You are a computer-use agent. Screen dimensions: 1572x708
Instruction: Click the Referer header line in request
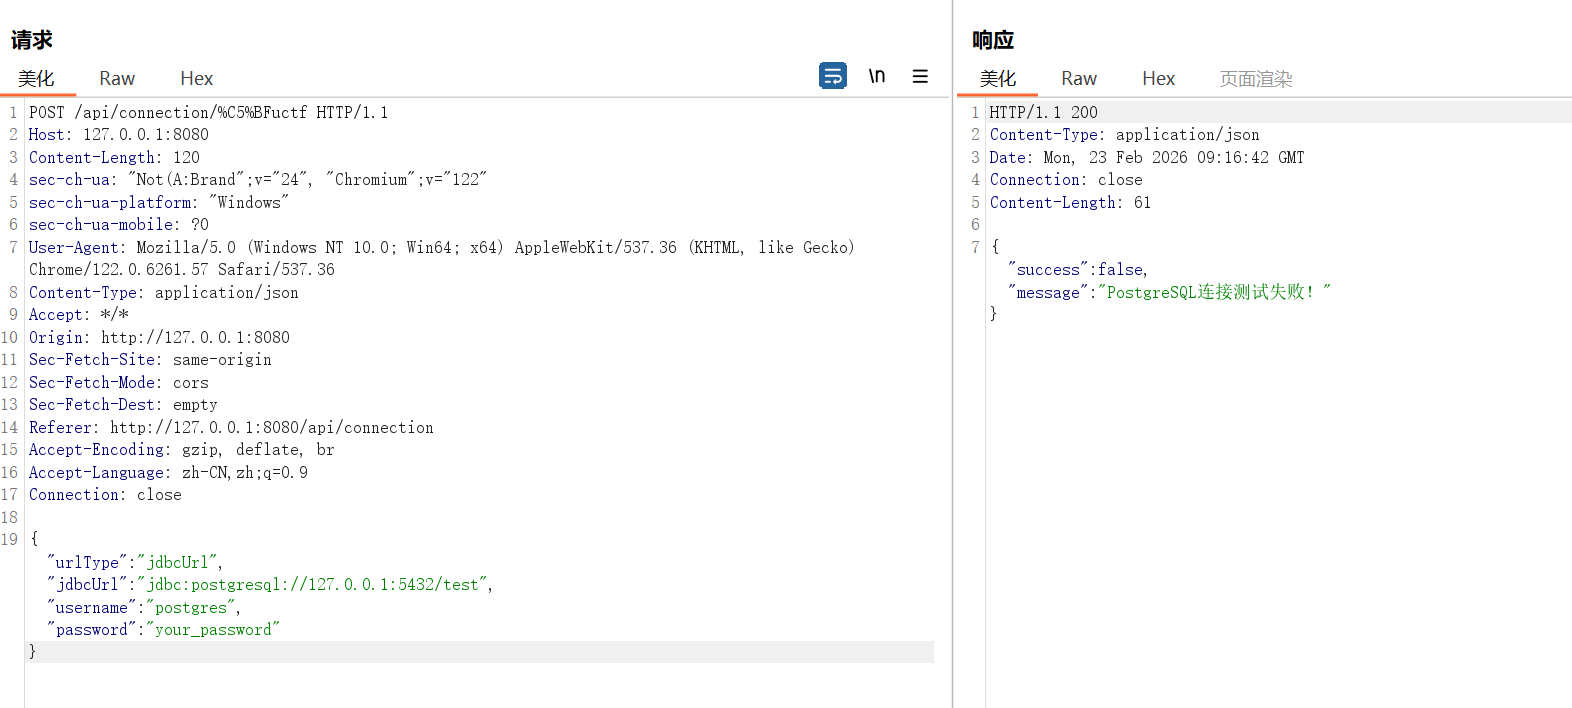[x=231, y=428]
